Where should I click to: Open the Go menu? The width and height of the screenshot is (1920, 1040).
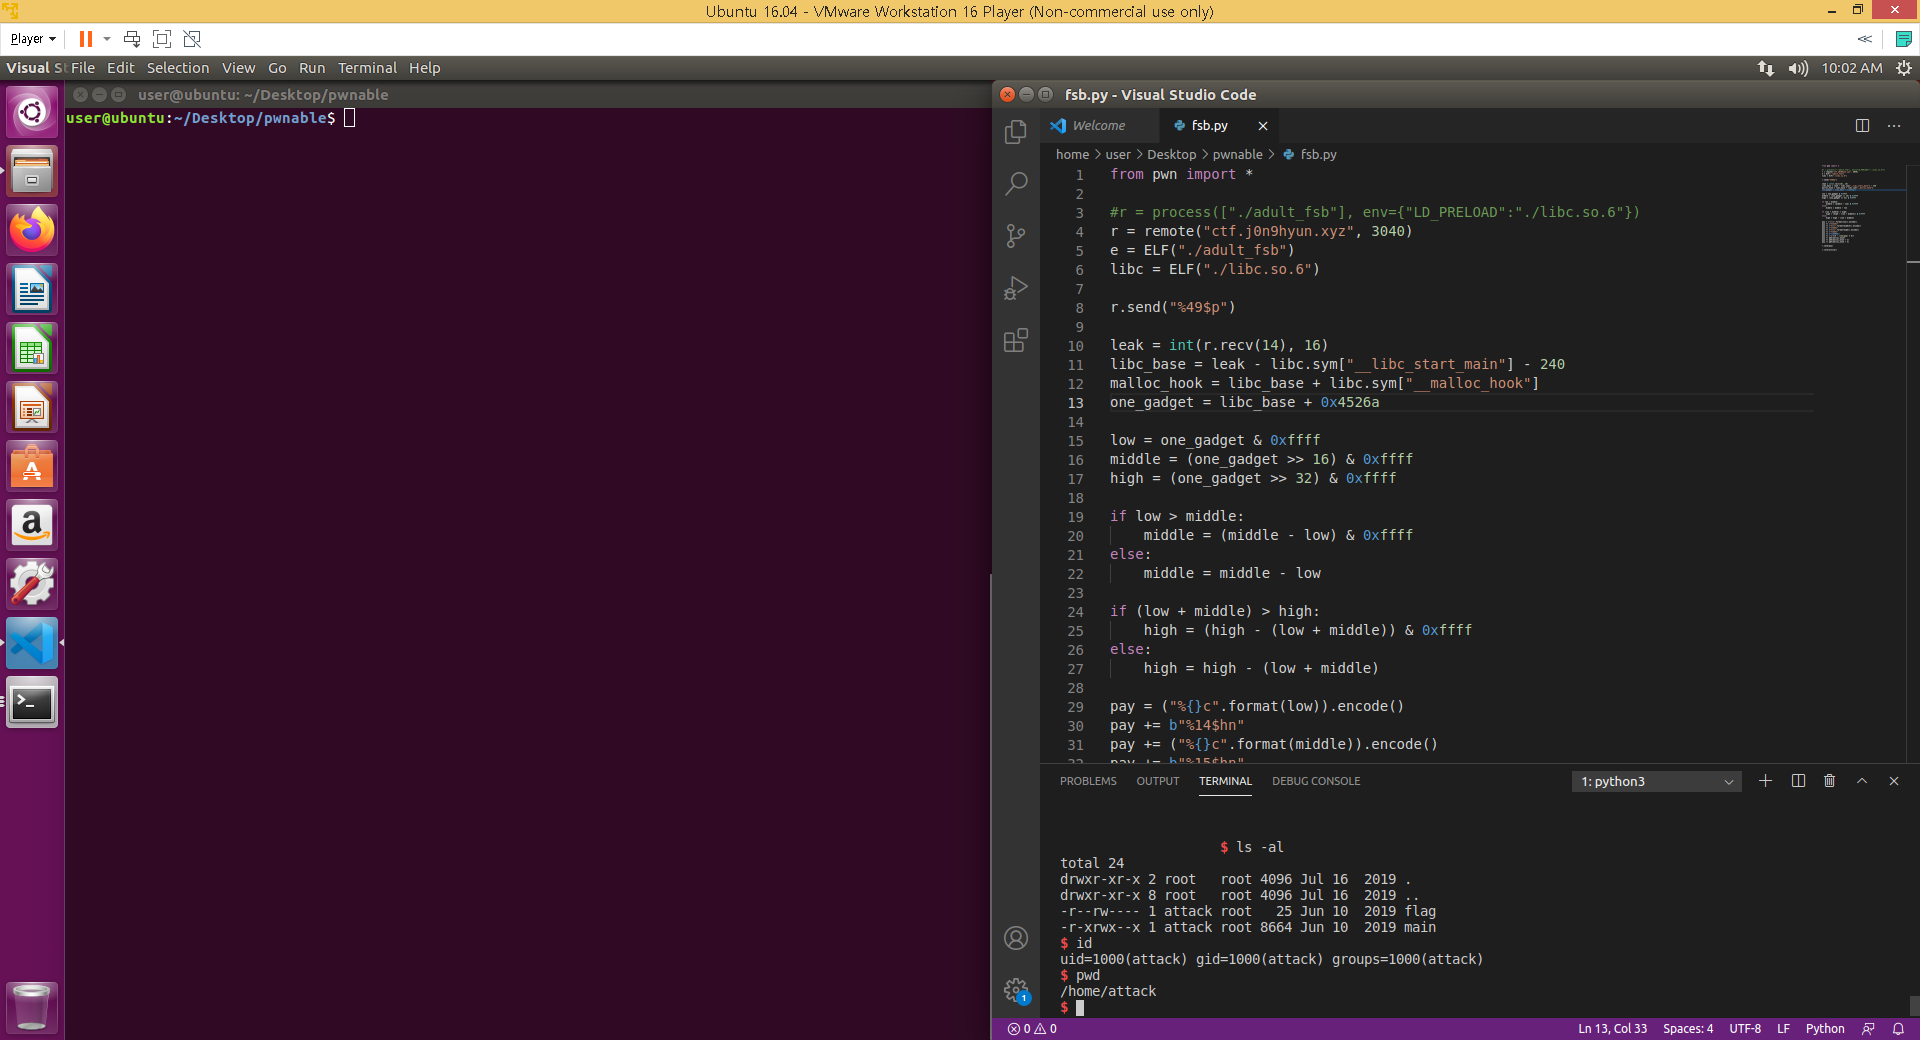277,68
